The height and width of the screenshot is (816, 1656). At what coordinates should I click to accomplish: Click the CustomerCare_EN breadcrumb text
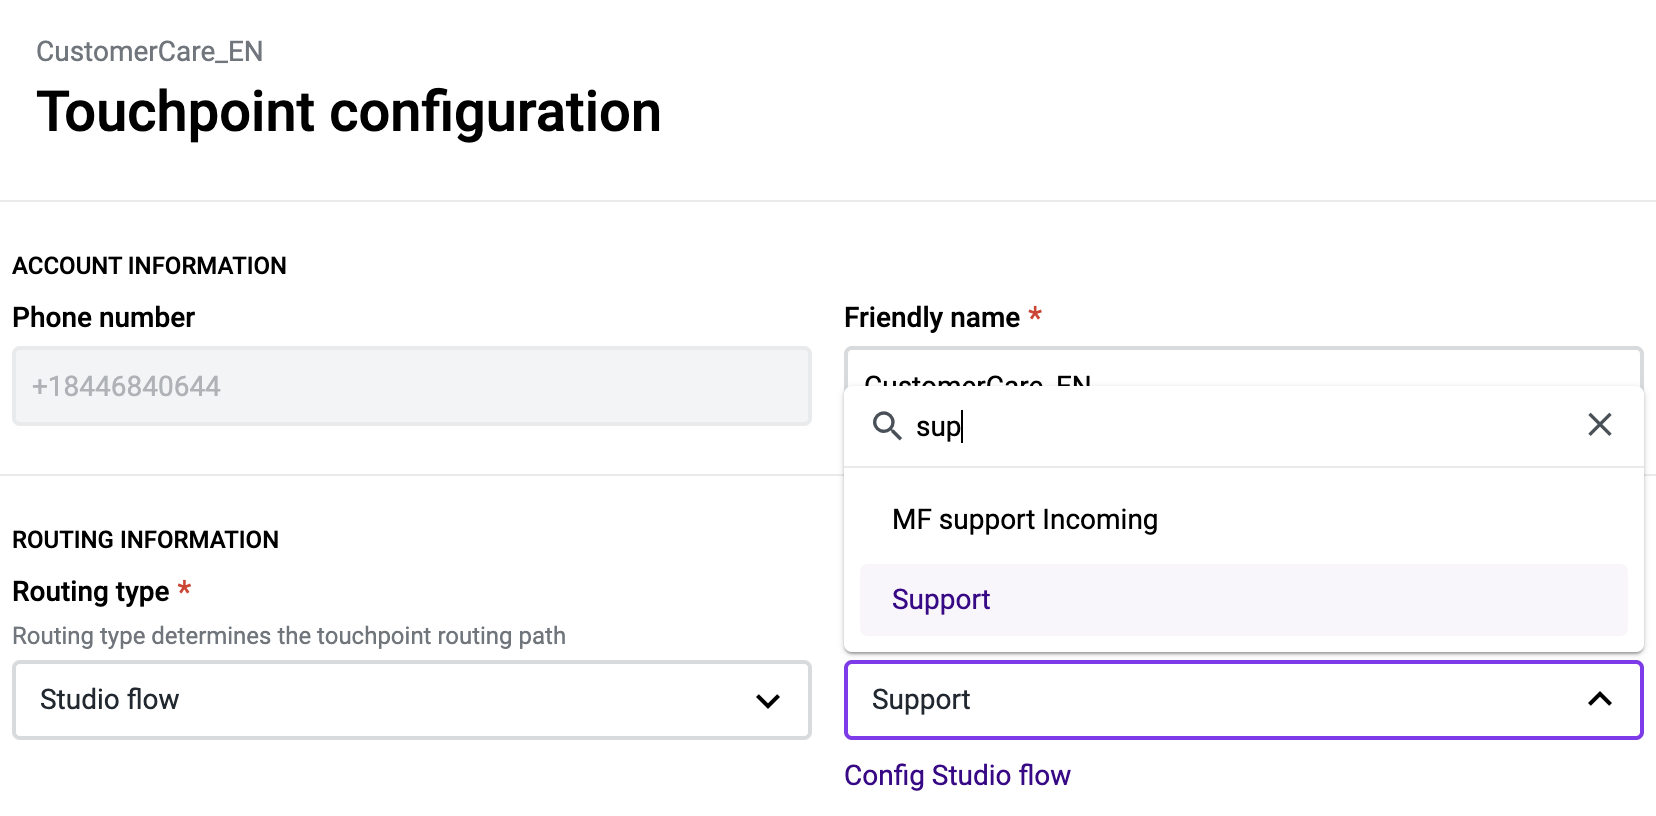pyautogui.click(x=150, y=52)
